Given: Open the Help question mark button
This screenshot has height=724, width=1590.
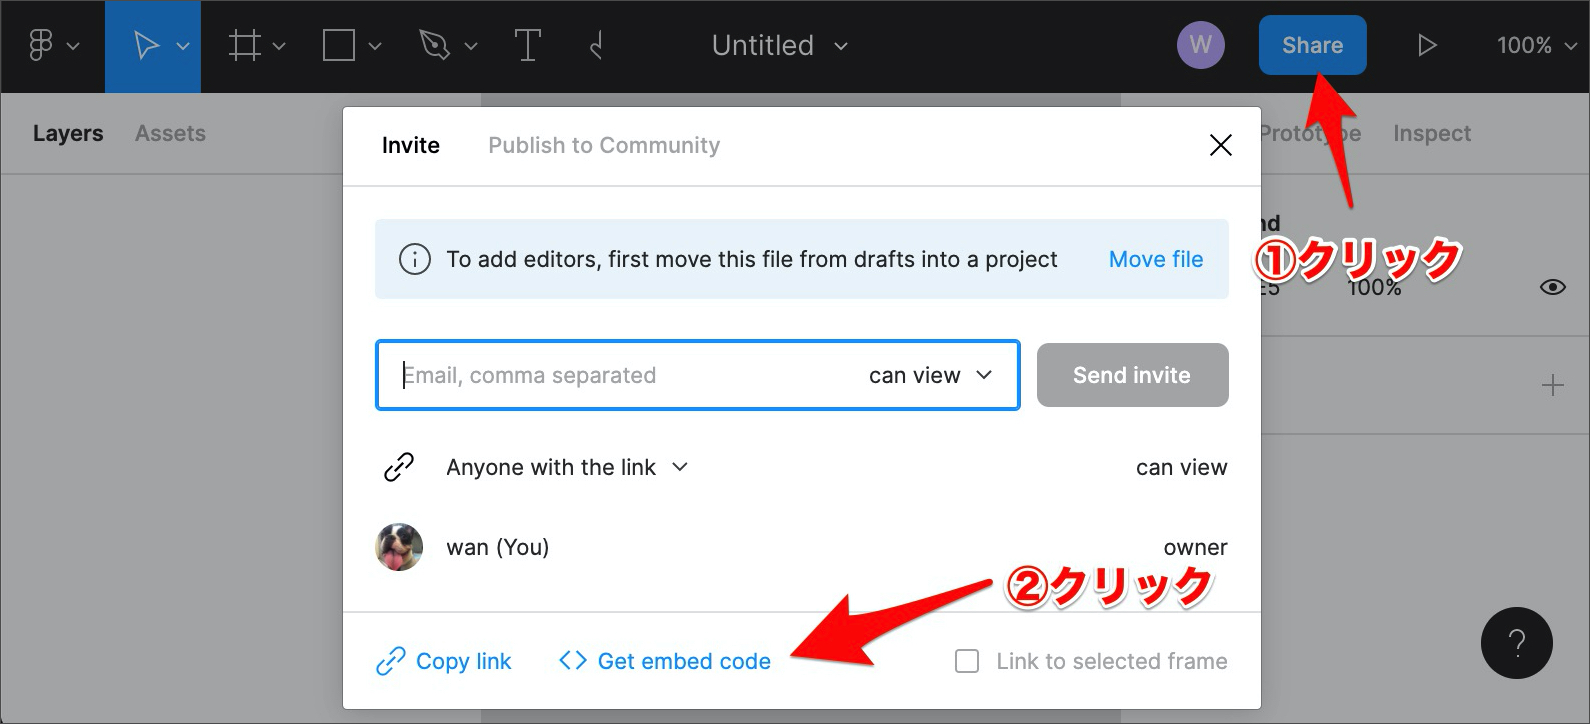Looking at the screenshot, I should [1516, 643].
